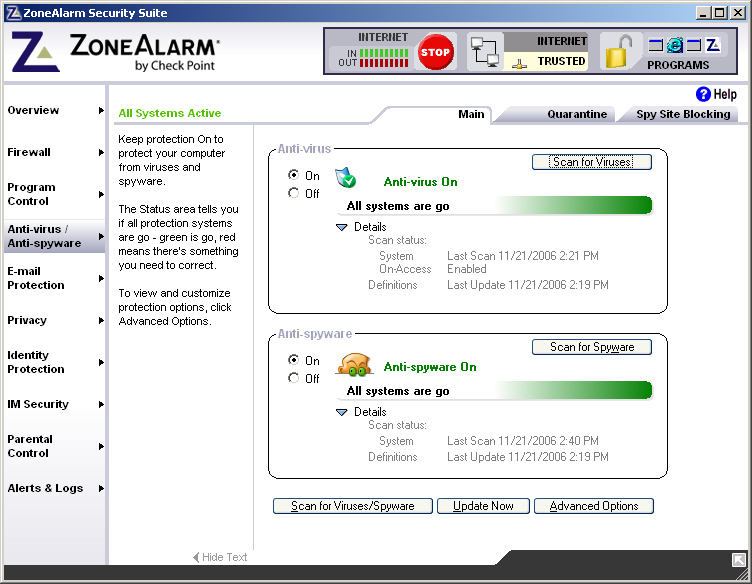Click the anti-virus shield checkmark icon

click(x=345, y=177)
